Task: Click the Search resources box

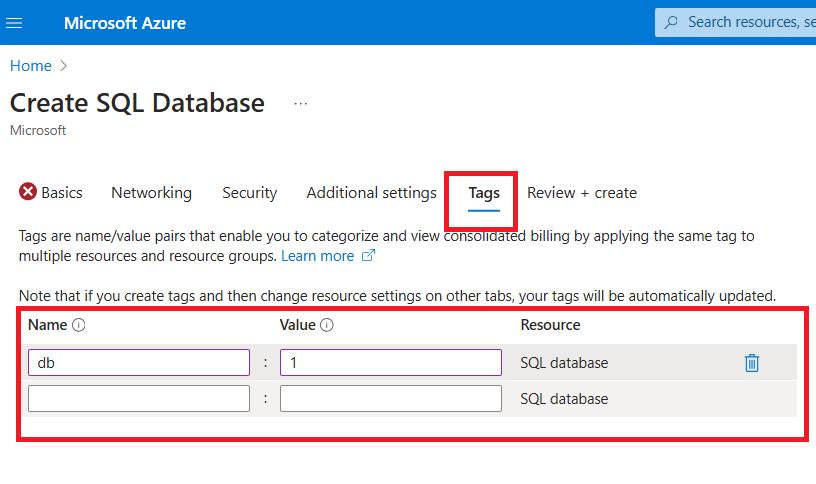Action: [735, 22]
